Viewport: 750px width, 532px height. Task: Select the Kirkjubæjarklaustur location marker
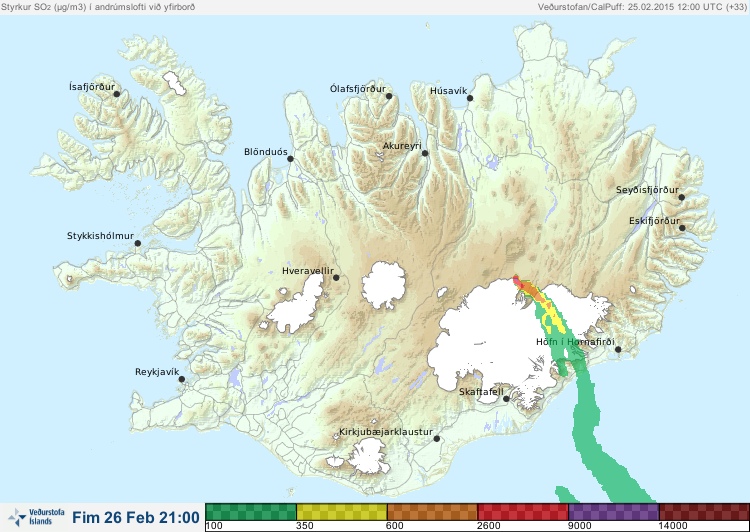(437, 439)
